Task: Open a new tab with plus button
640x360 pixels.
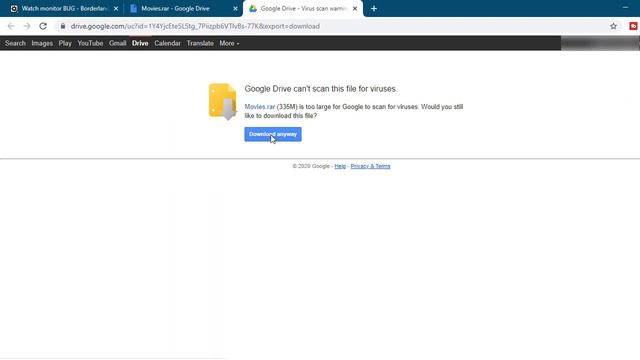Action: tap(374, 9)
